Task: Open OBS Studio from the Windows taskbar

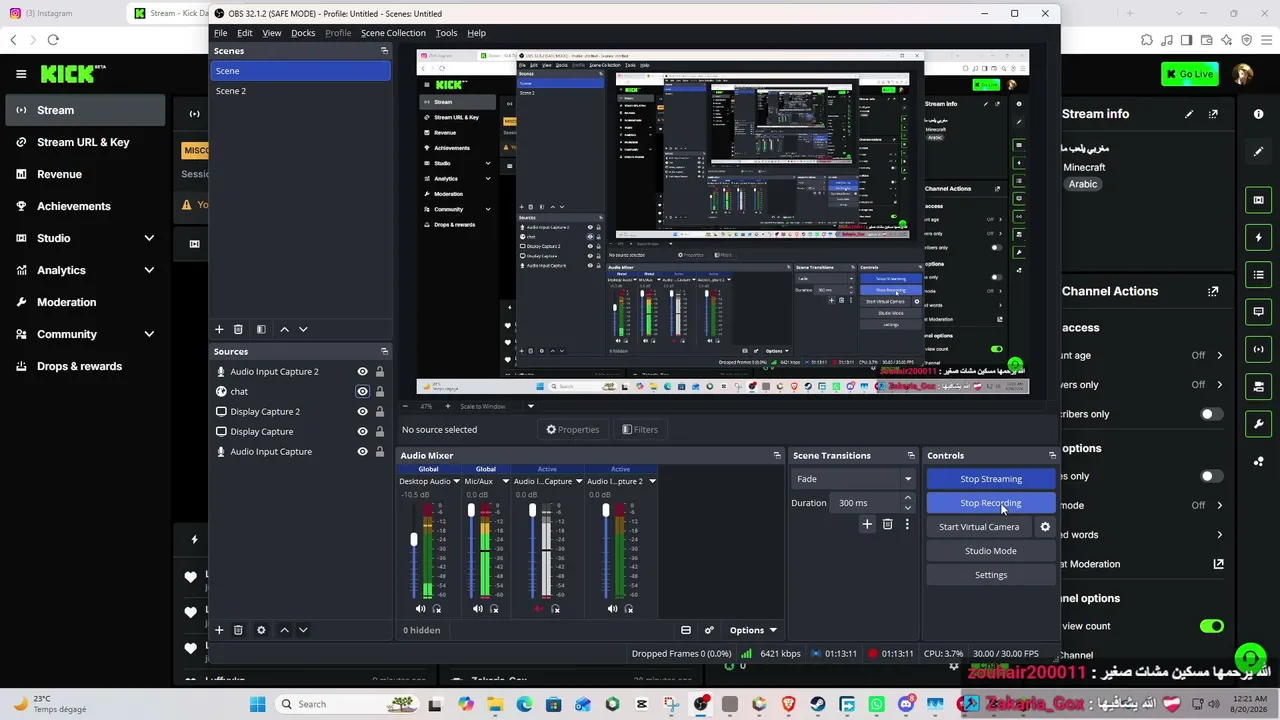Action: point(700,704)
